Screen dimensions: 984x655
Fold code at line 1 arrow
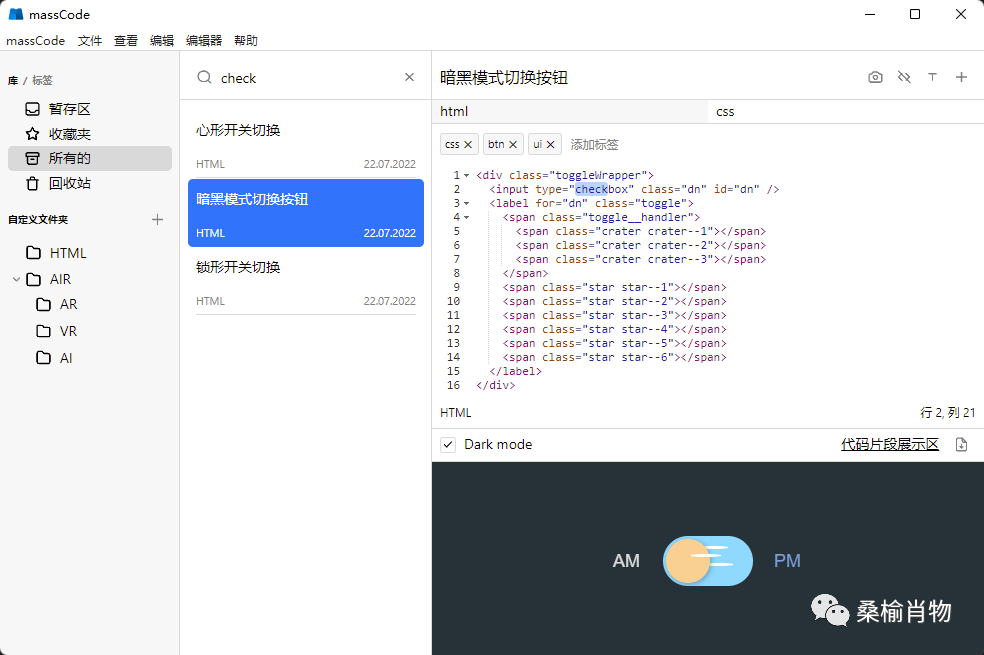coord(466,175)
